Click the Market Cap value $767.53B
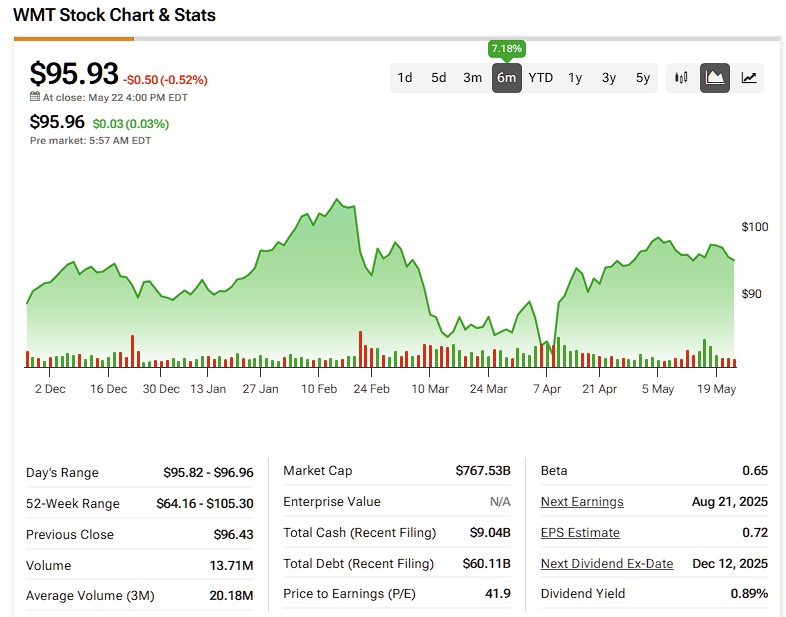This screenshot has width=786, height=617. [483, 471]
